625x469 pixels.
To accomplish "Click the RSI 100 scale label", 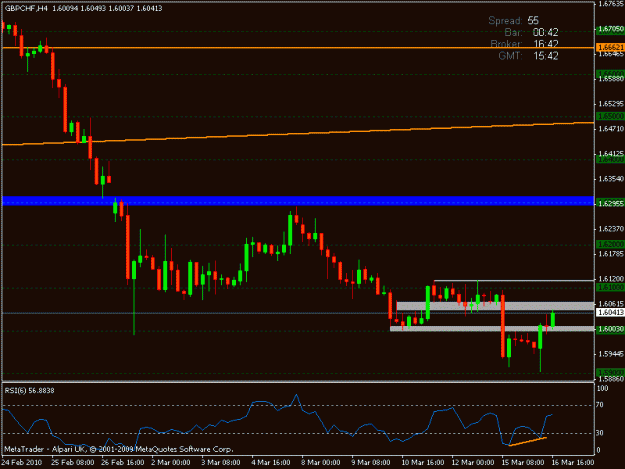I will [x=602, y=388].
